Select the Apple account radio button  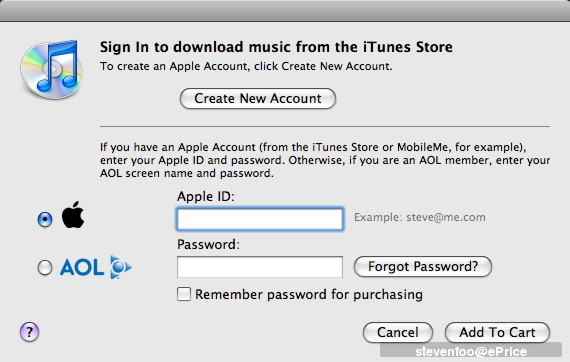click(x=45, y=219)
